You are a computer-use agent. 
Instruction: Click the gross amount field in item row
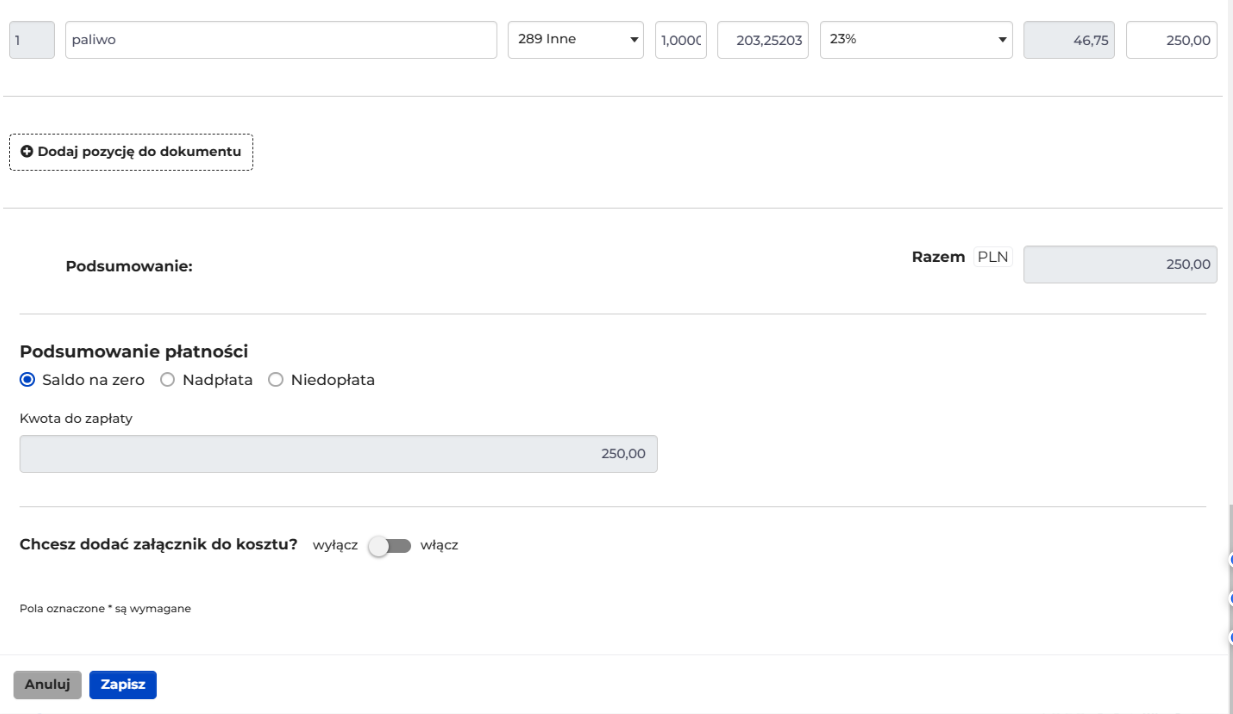pyautogui.click(x=1171, y=40)
